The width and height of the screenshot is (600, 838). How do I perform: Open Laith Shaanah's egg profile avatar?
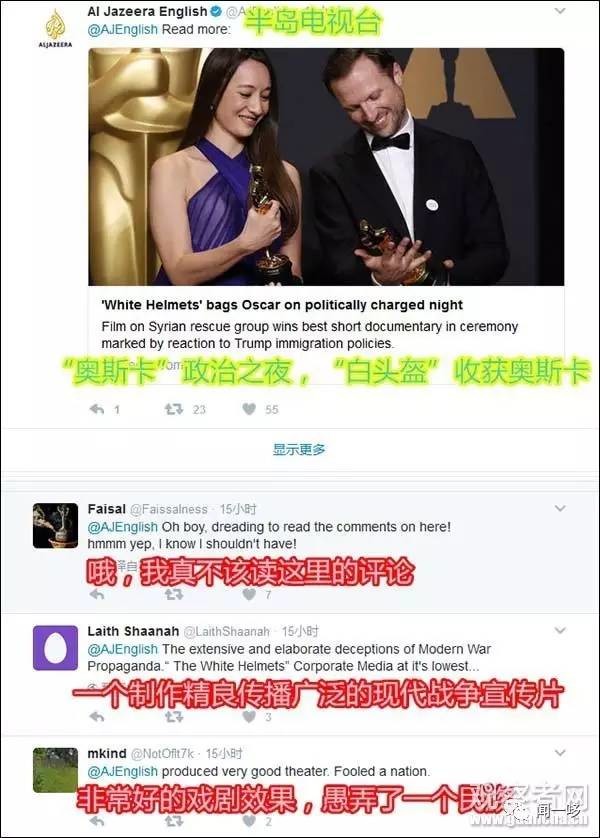pyautogui.click(x=56, y=648)
